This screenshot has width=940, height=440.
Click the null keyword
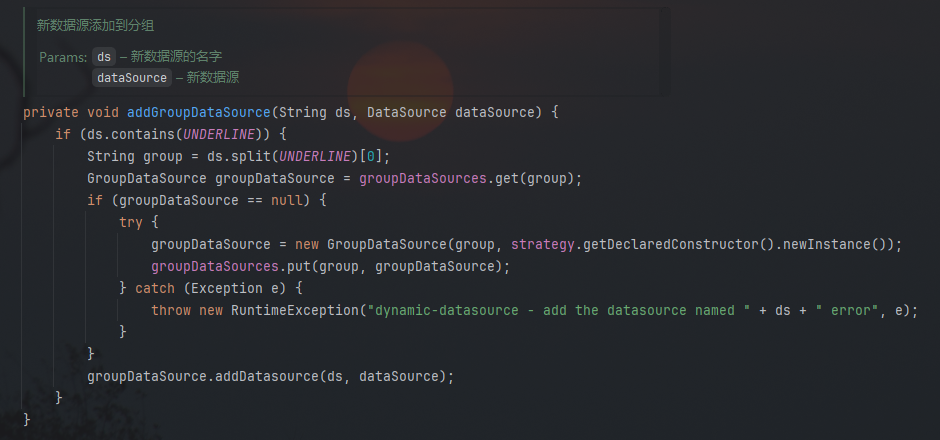(287, 200)
